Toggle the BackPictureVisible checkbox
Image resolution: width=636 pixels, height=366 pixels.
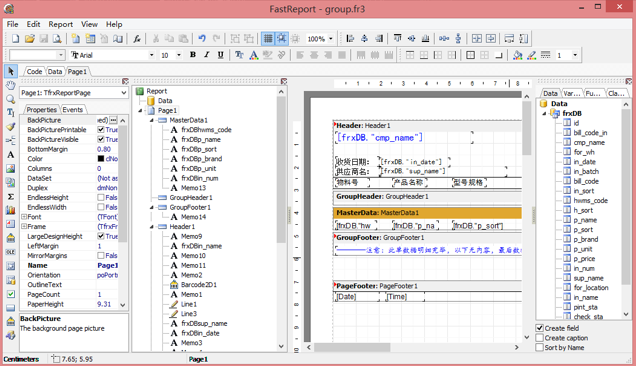pyautogui.click(x=101, y=139)
